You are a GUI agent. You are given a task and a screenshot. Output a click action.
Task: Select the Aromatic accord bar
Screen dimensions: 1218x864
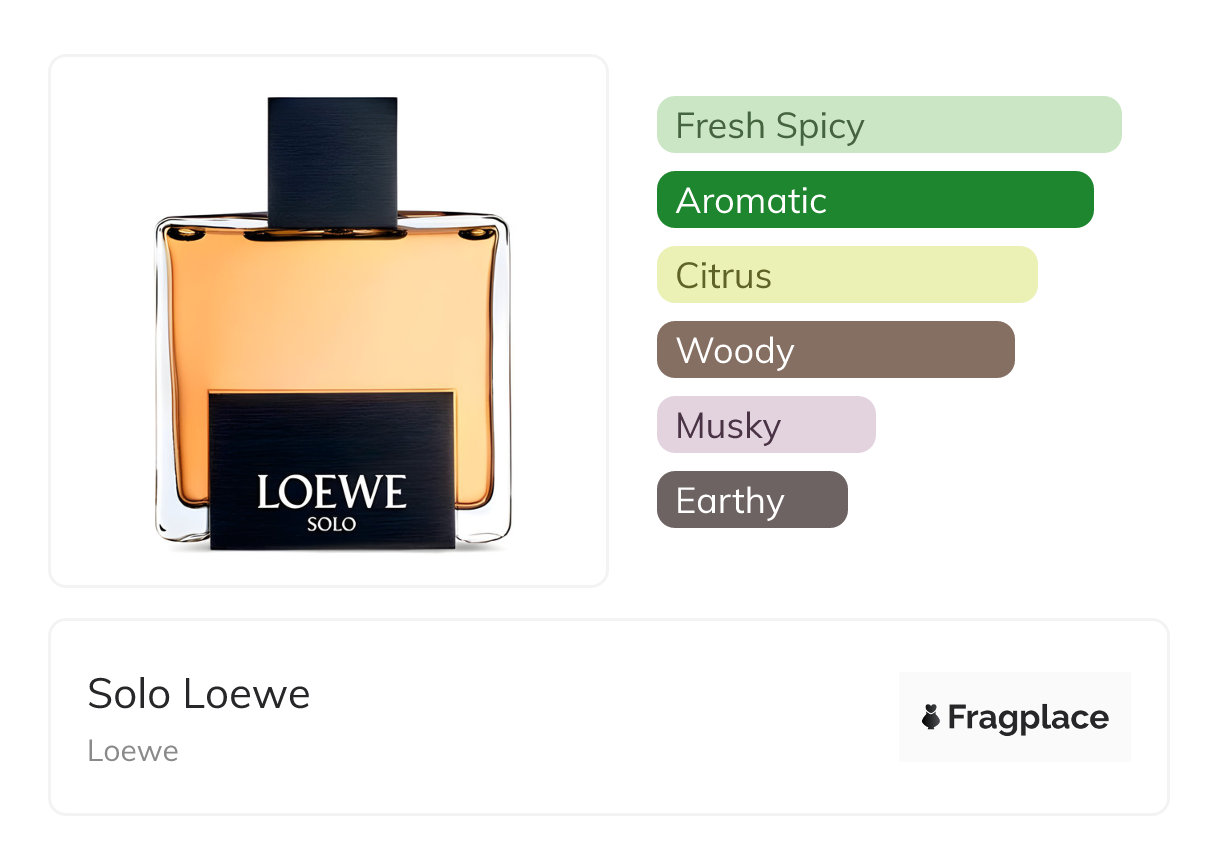[875, 200]
